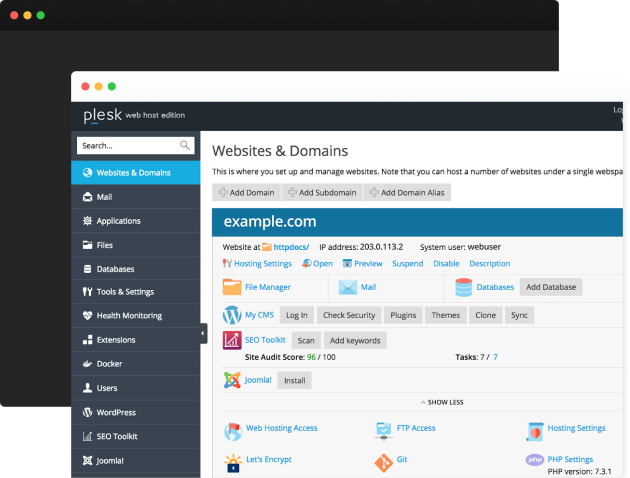This screenshot has height=478, width=630.
Task: Click the Themes button
Action: coord(446,315)
